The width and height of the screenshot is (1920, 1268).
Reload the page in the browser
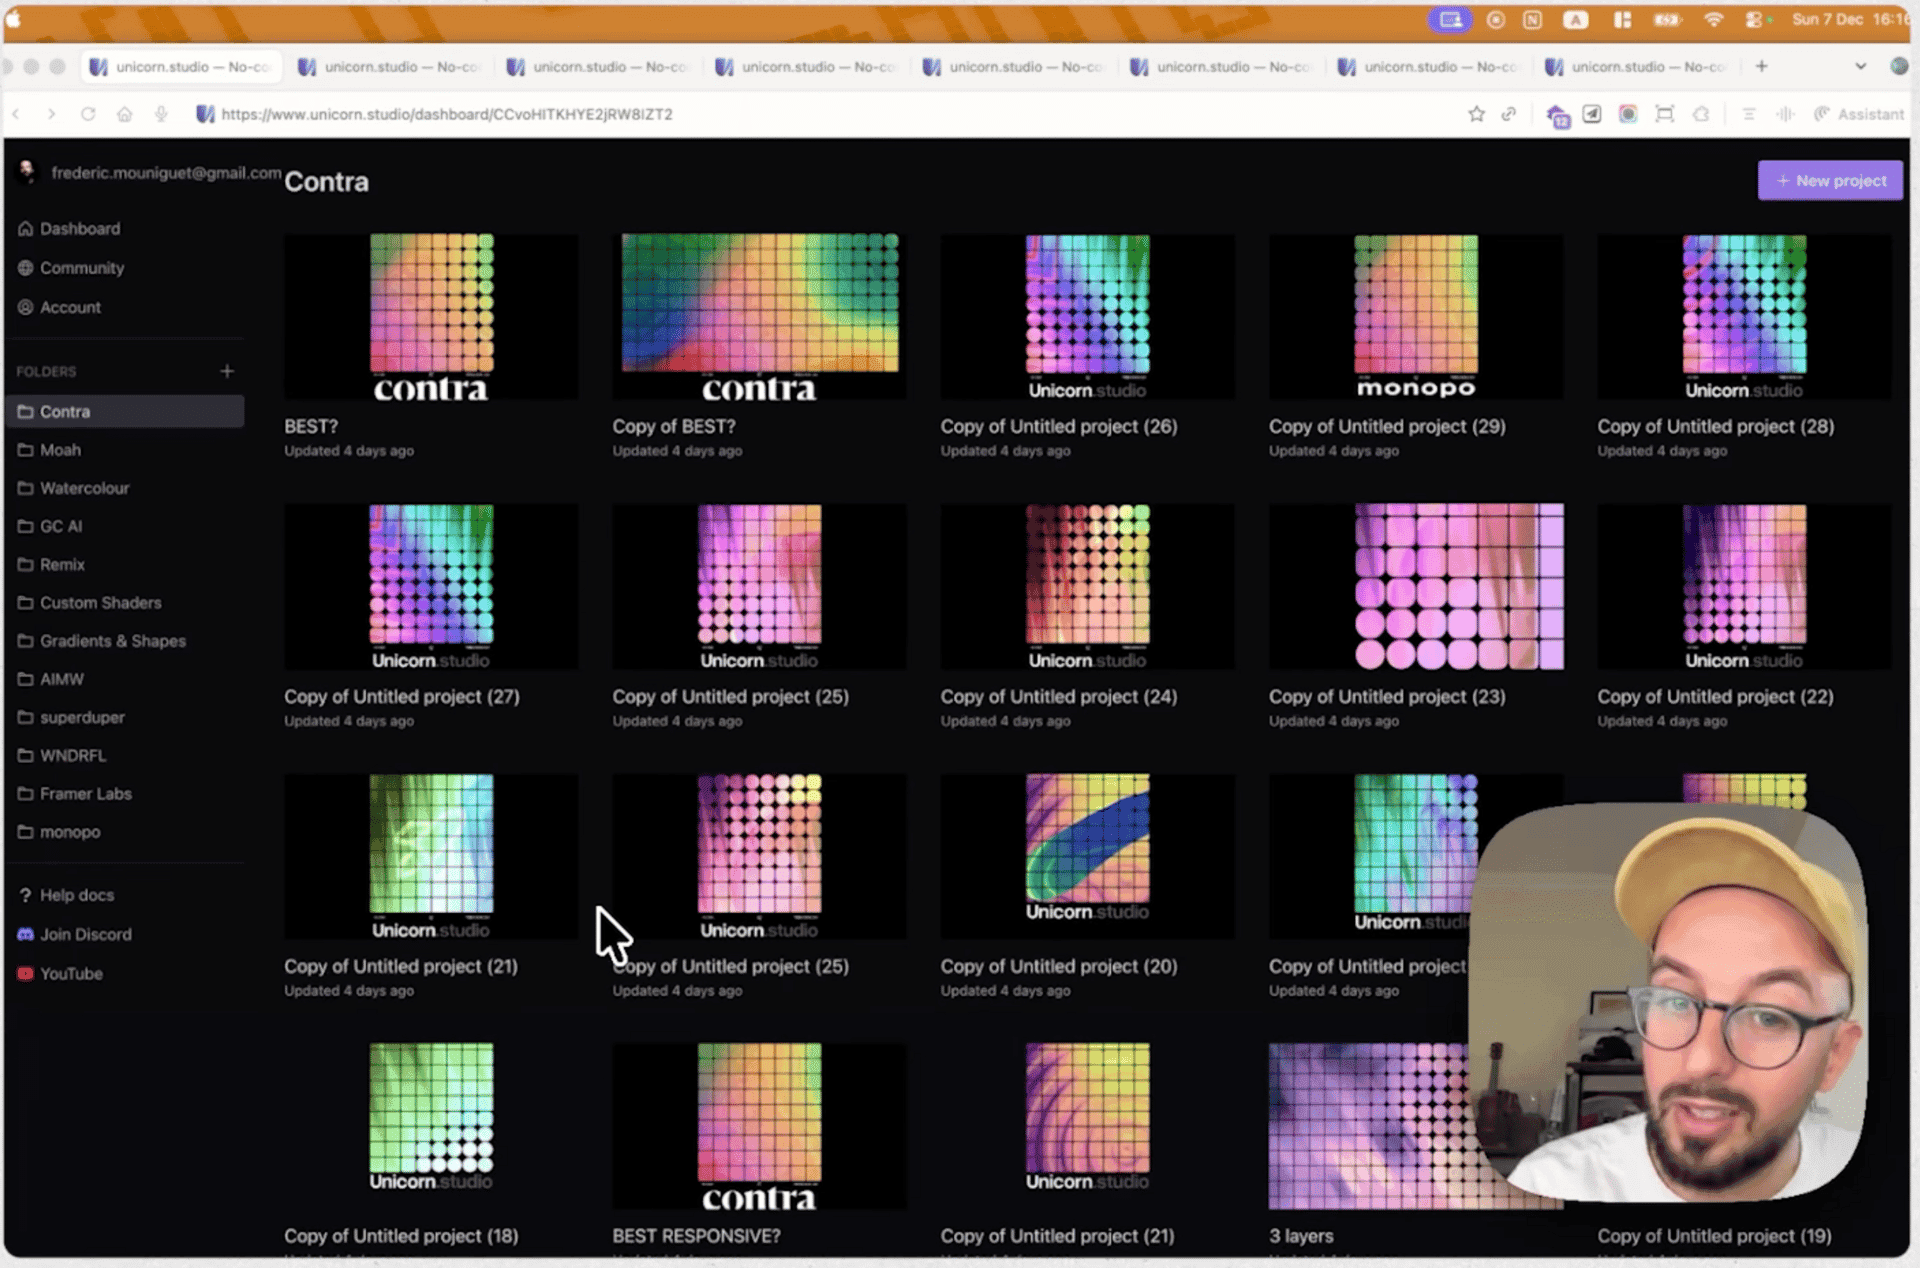click(88, 114)
